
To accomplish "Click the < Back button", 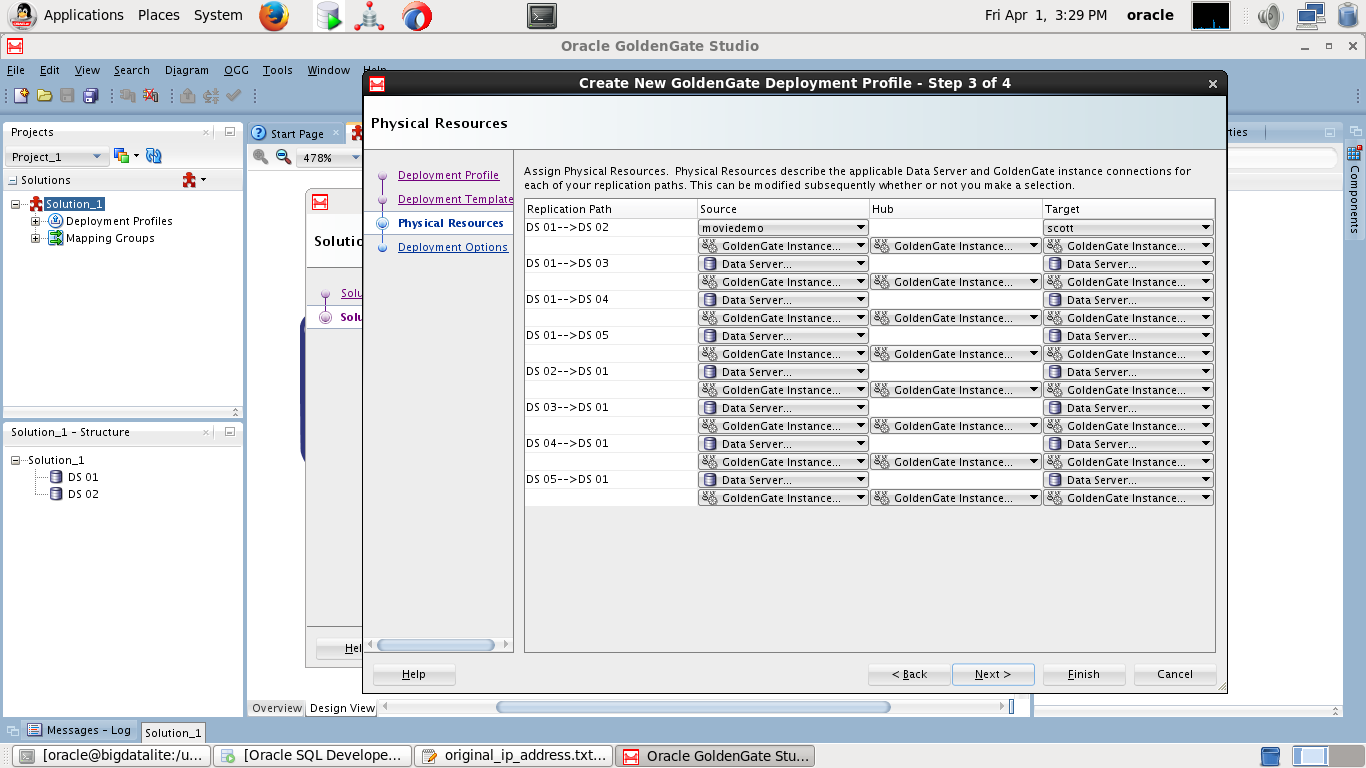I will [x=909, y=674].
